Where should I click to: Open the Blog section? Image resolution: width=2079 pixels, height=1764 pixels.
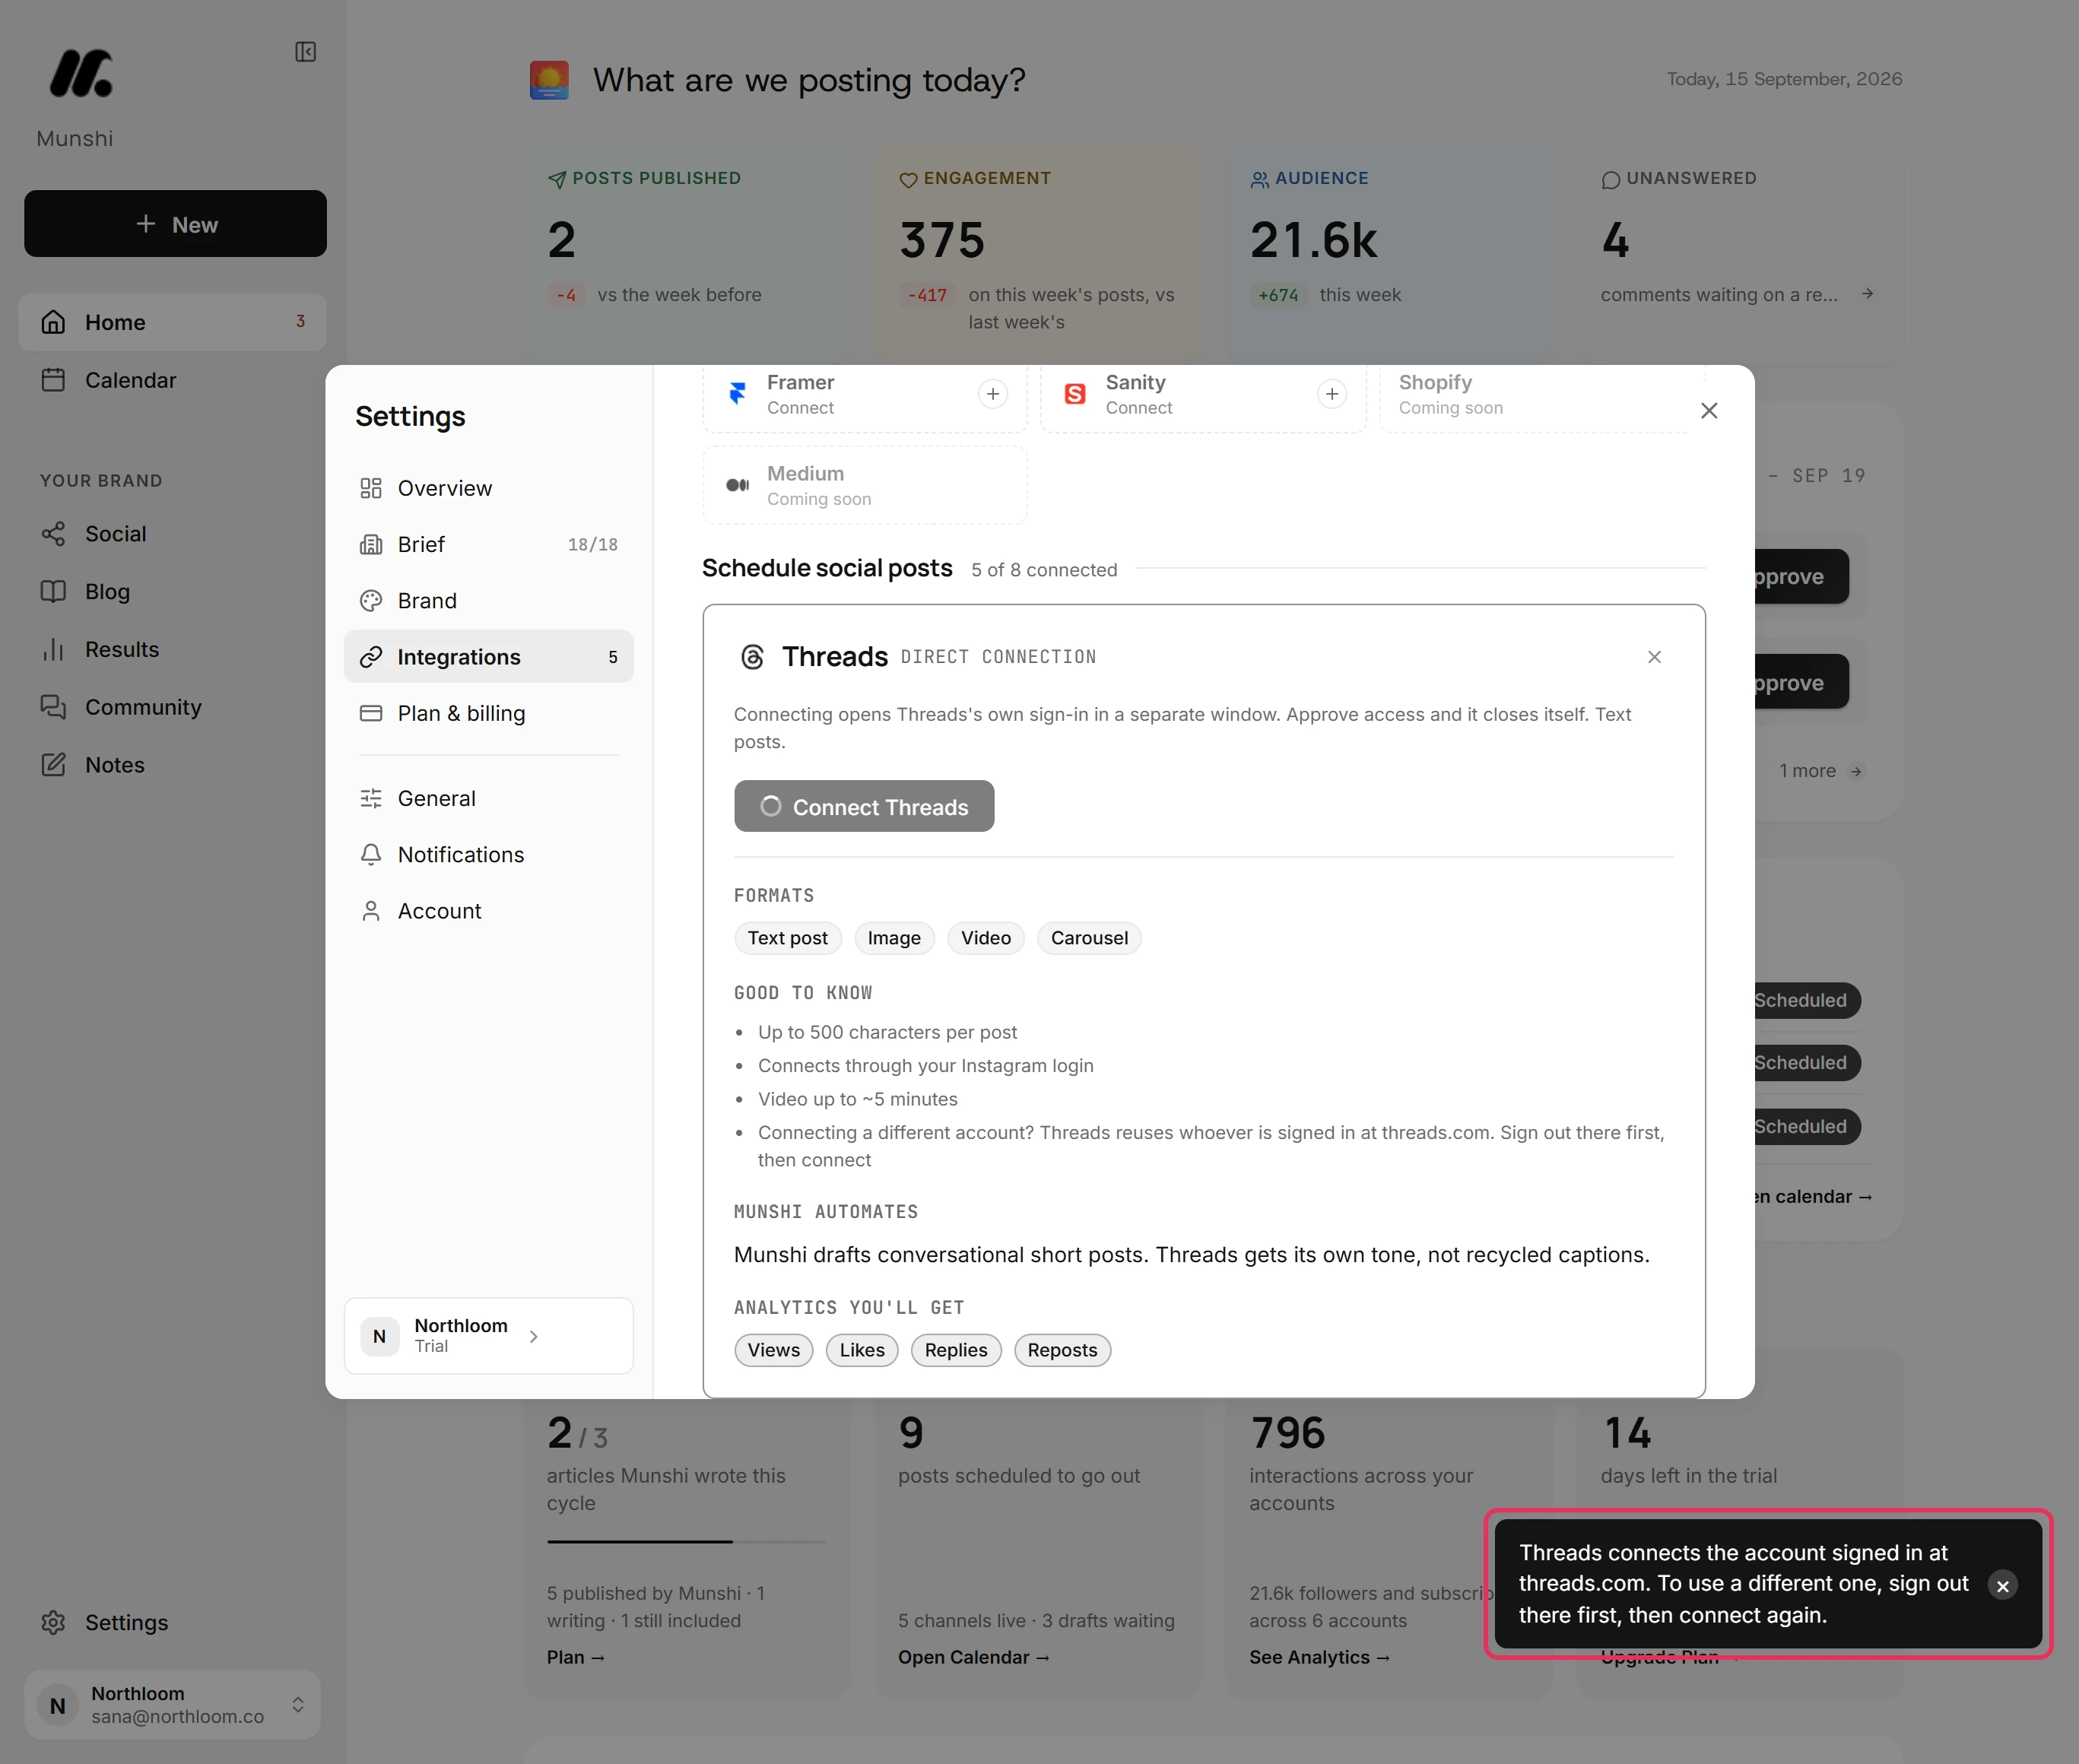(x=172, y=591)
